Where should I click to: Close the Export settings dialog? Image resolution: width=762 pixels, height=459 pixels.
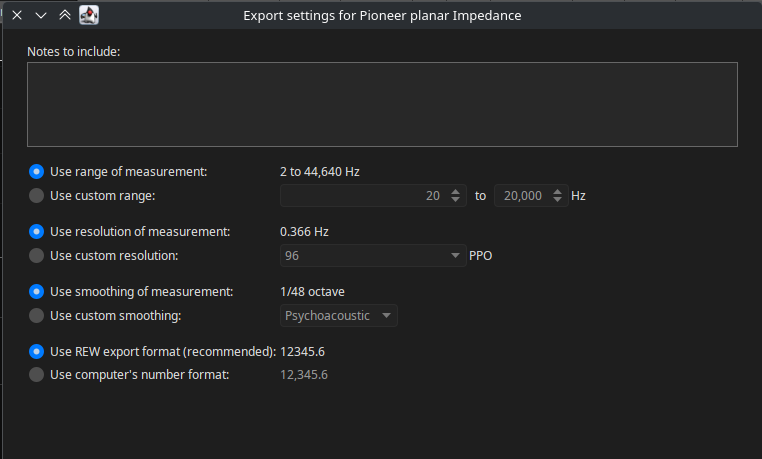coord(17,15)
